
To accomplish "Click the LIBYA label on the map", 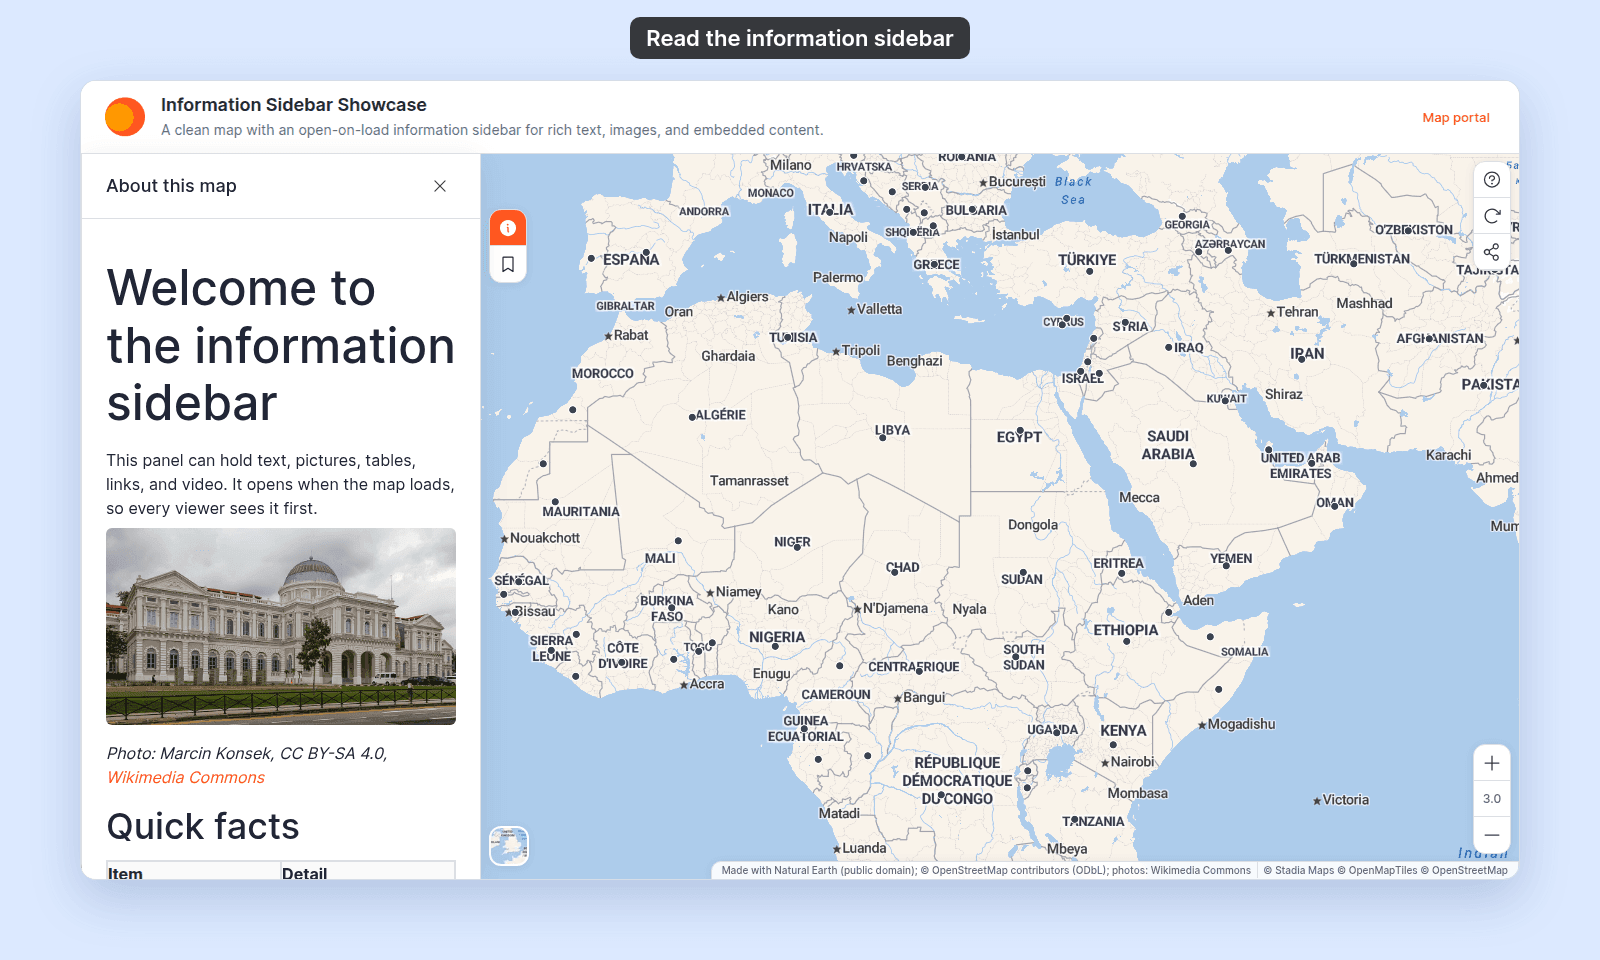I will pos(892,430).
